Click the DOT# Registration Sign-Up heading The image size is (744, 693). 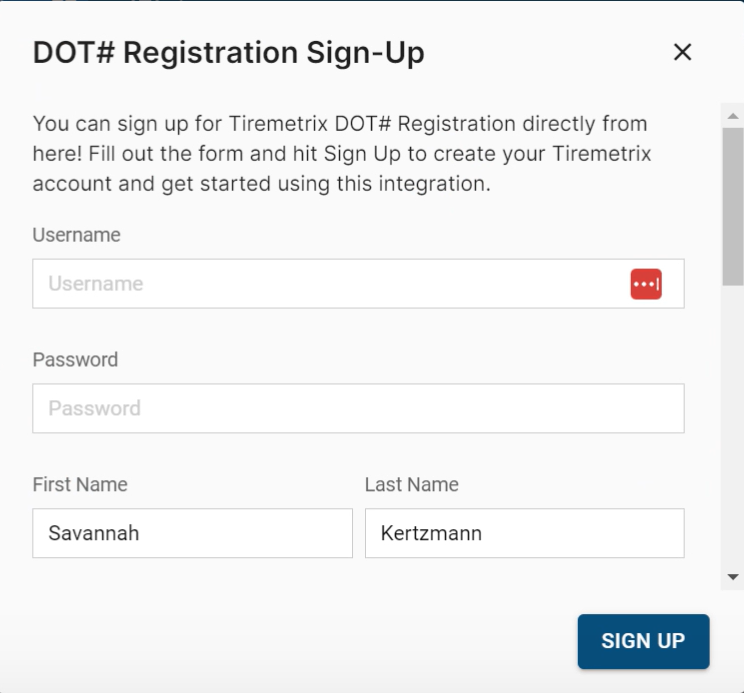click(228, 52)
